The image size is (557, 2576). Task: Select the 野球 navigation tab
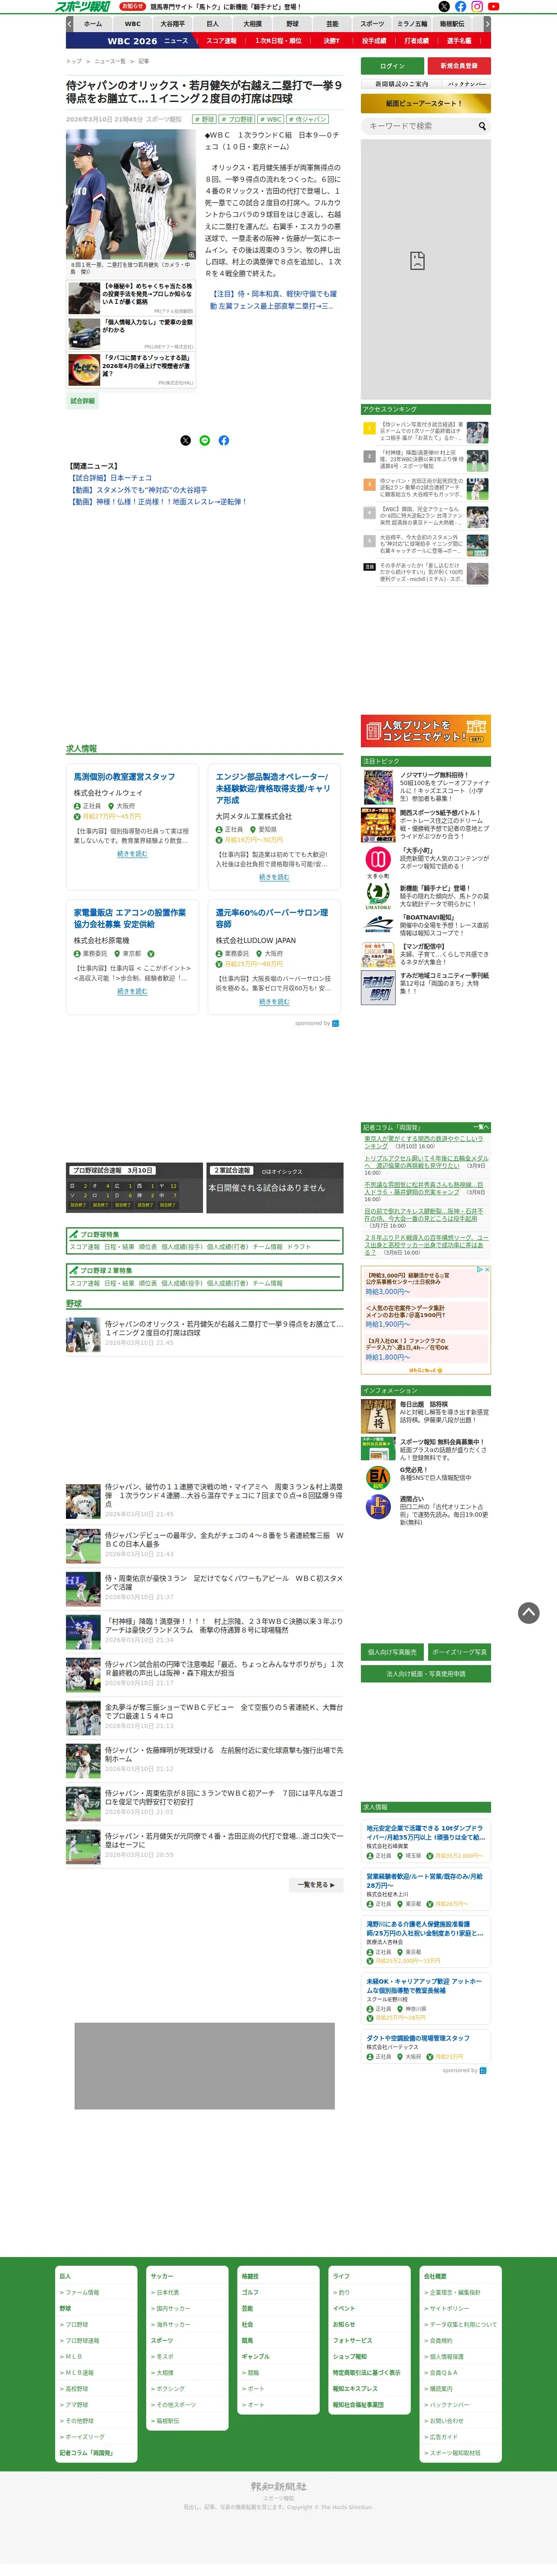(292, 23)
